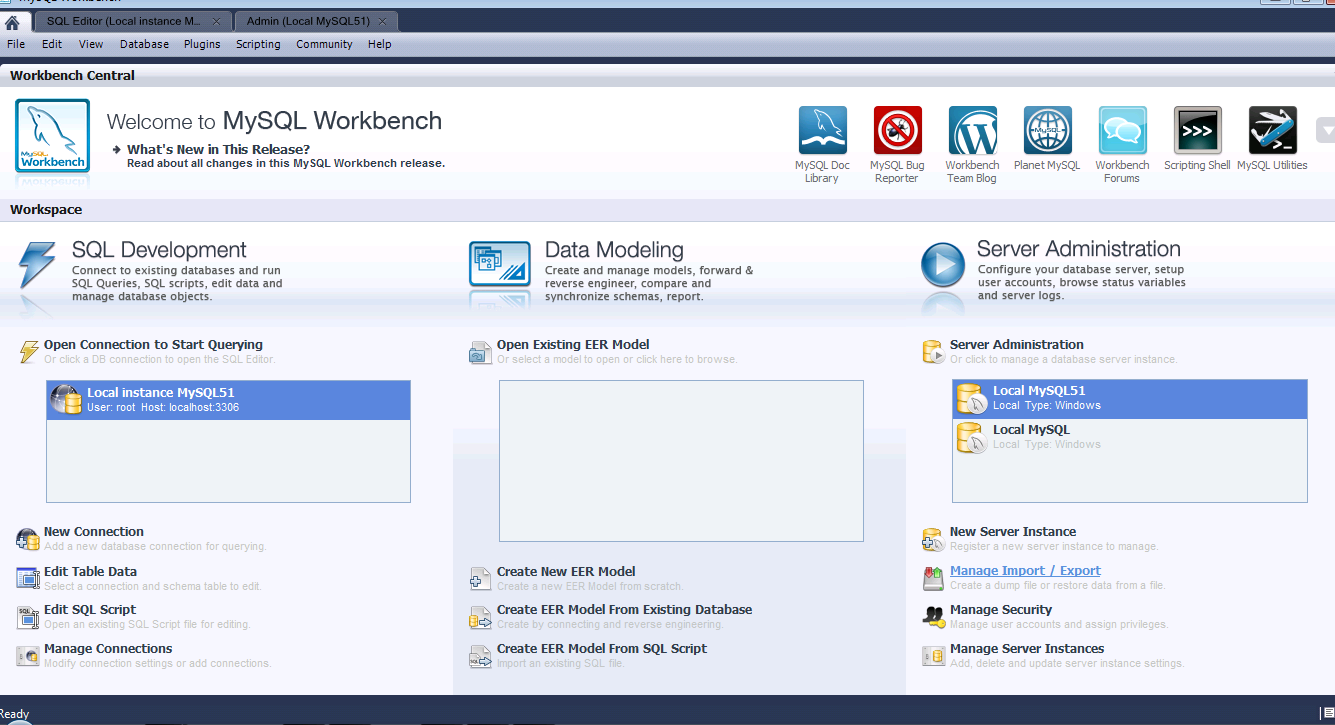The height and width of the screenshot is (725, 1335).
Task: Launch the Scripting Shell icon
Action: [x=1197, y=131]
